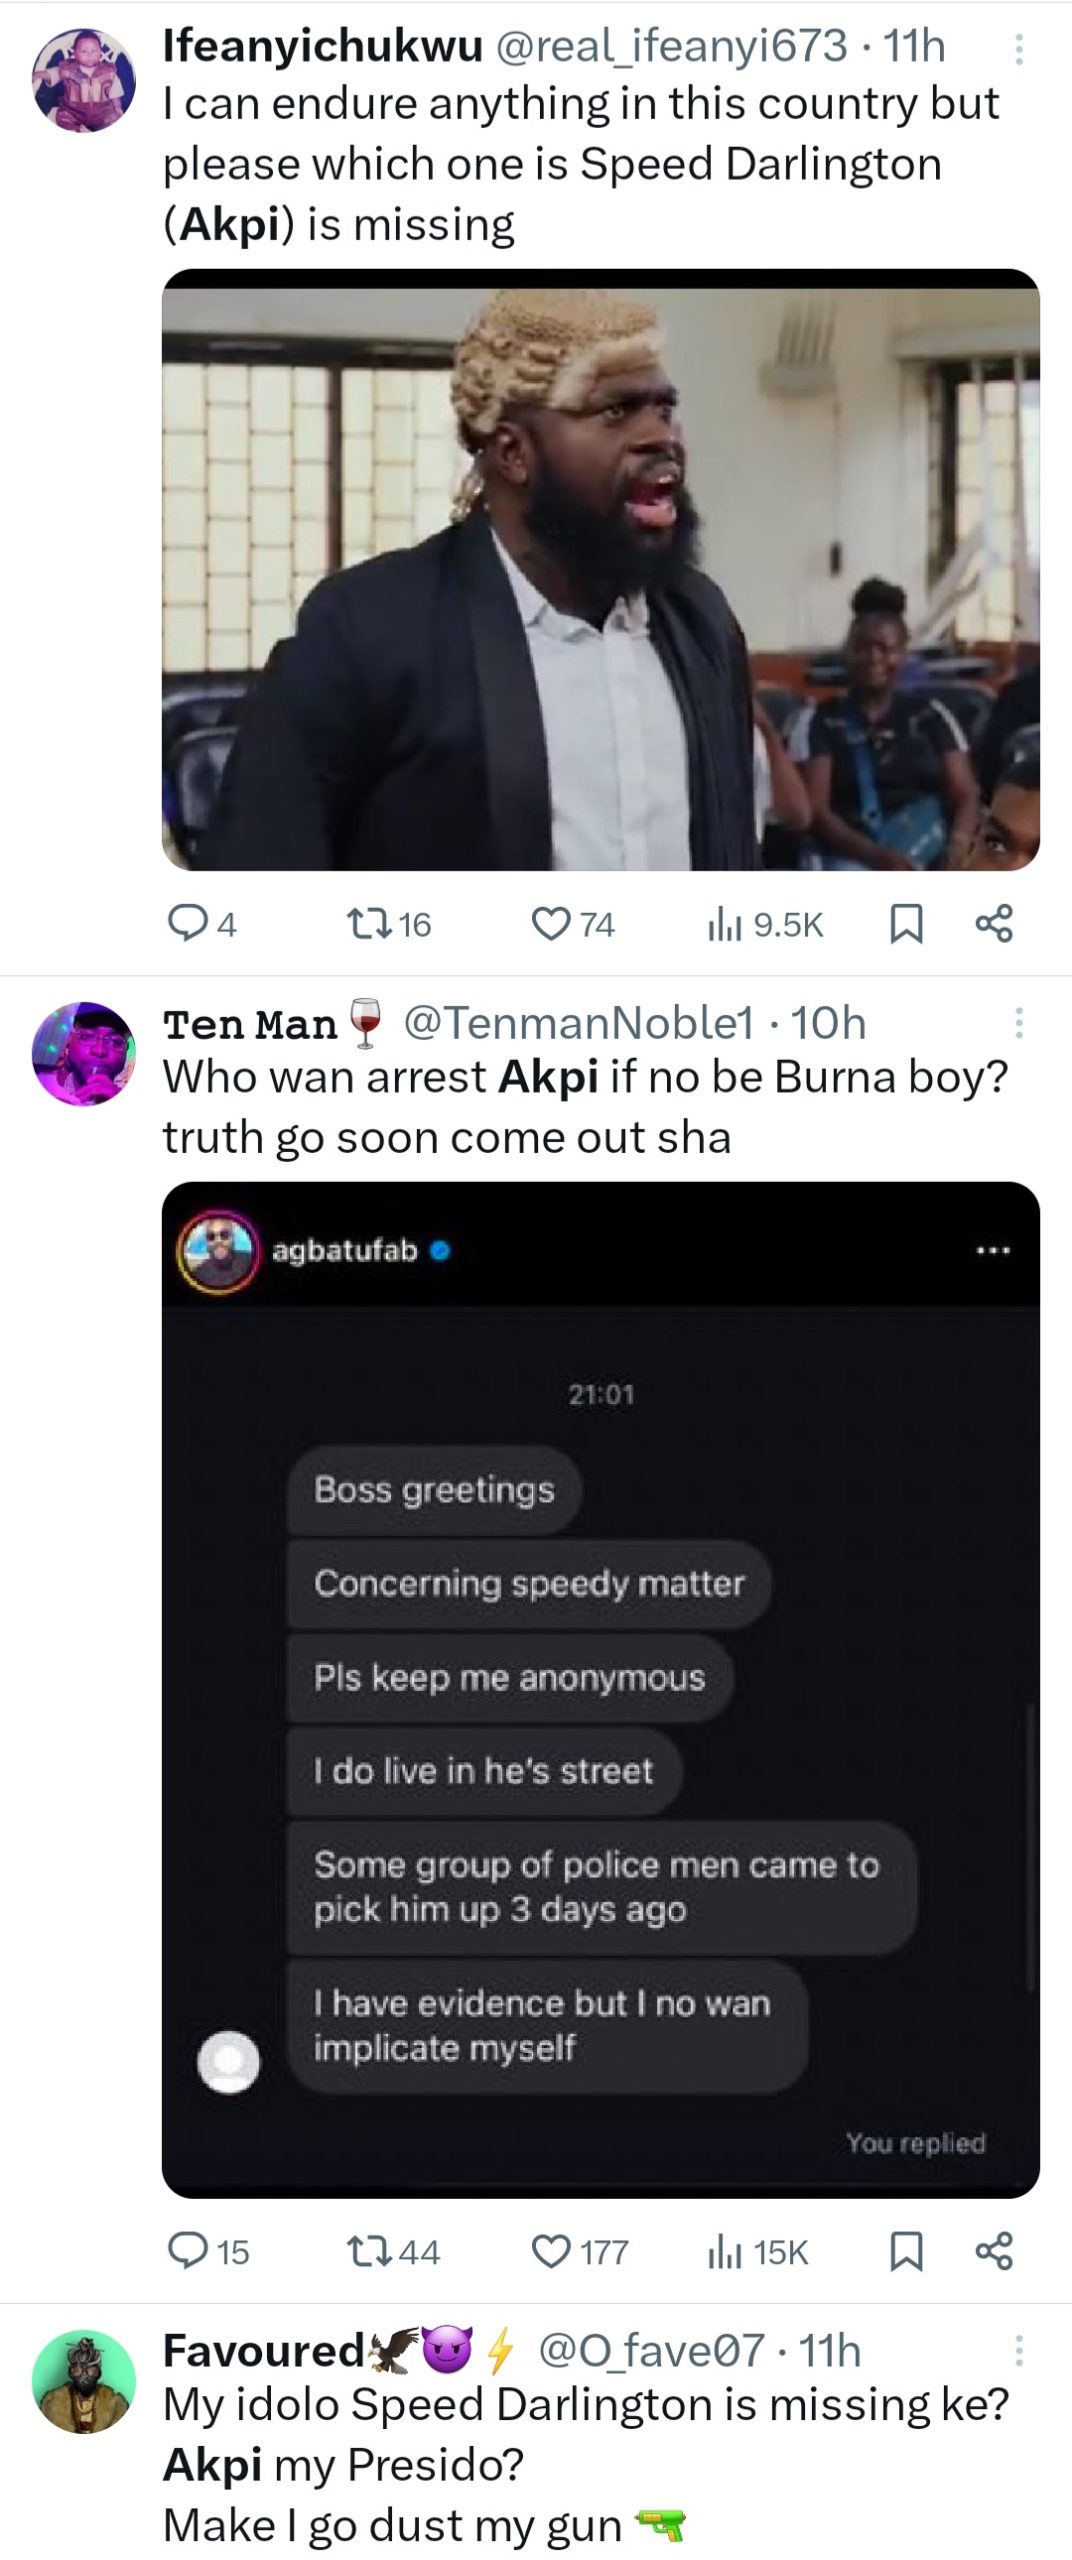Viewport: 1072px width, 2560px height.
Task: Open the courtroom wig photo
Action: point(600,569)
